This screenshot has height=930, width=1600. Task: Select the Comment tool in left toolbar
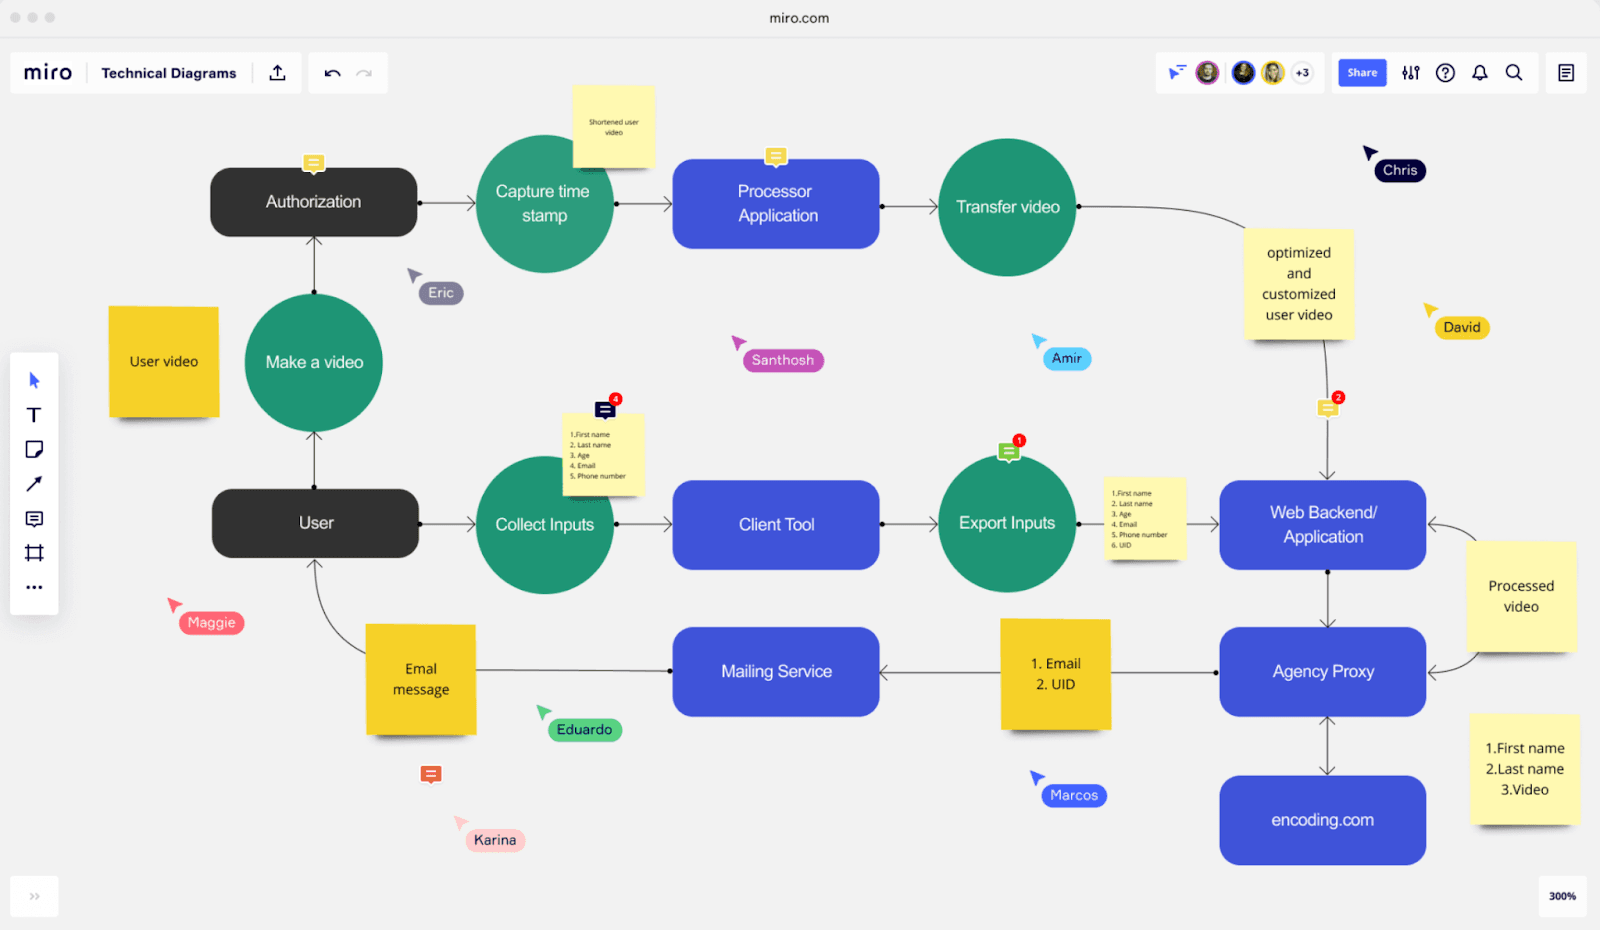pos(34,519)
